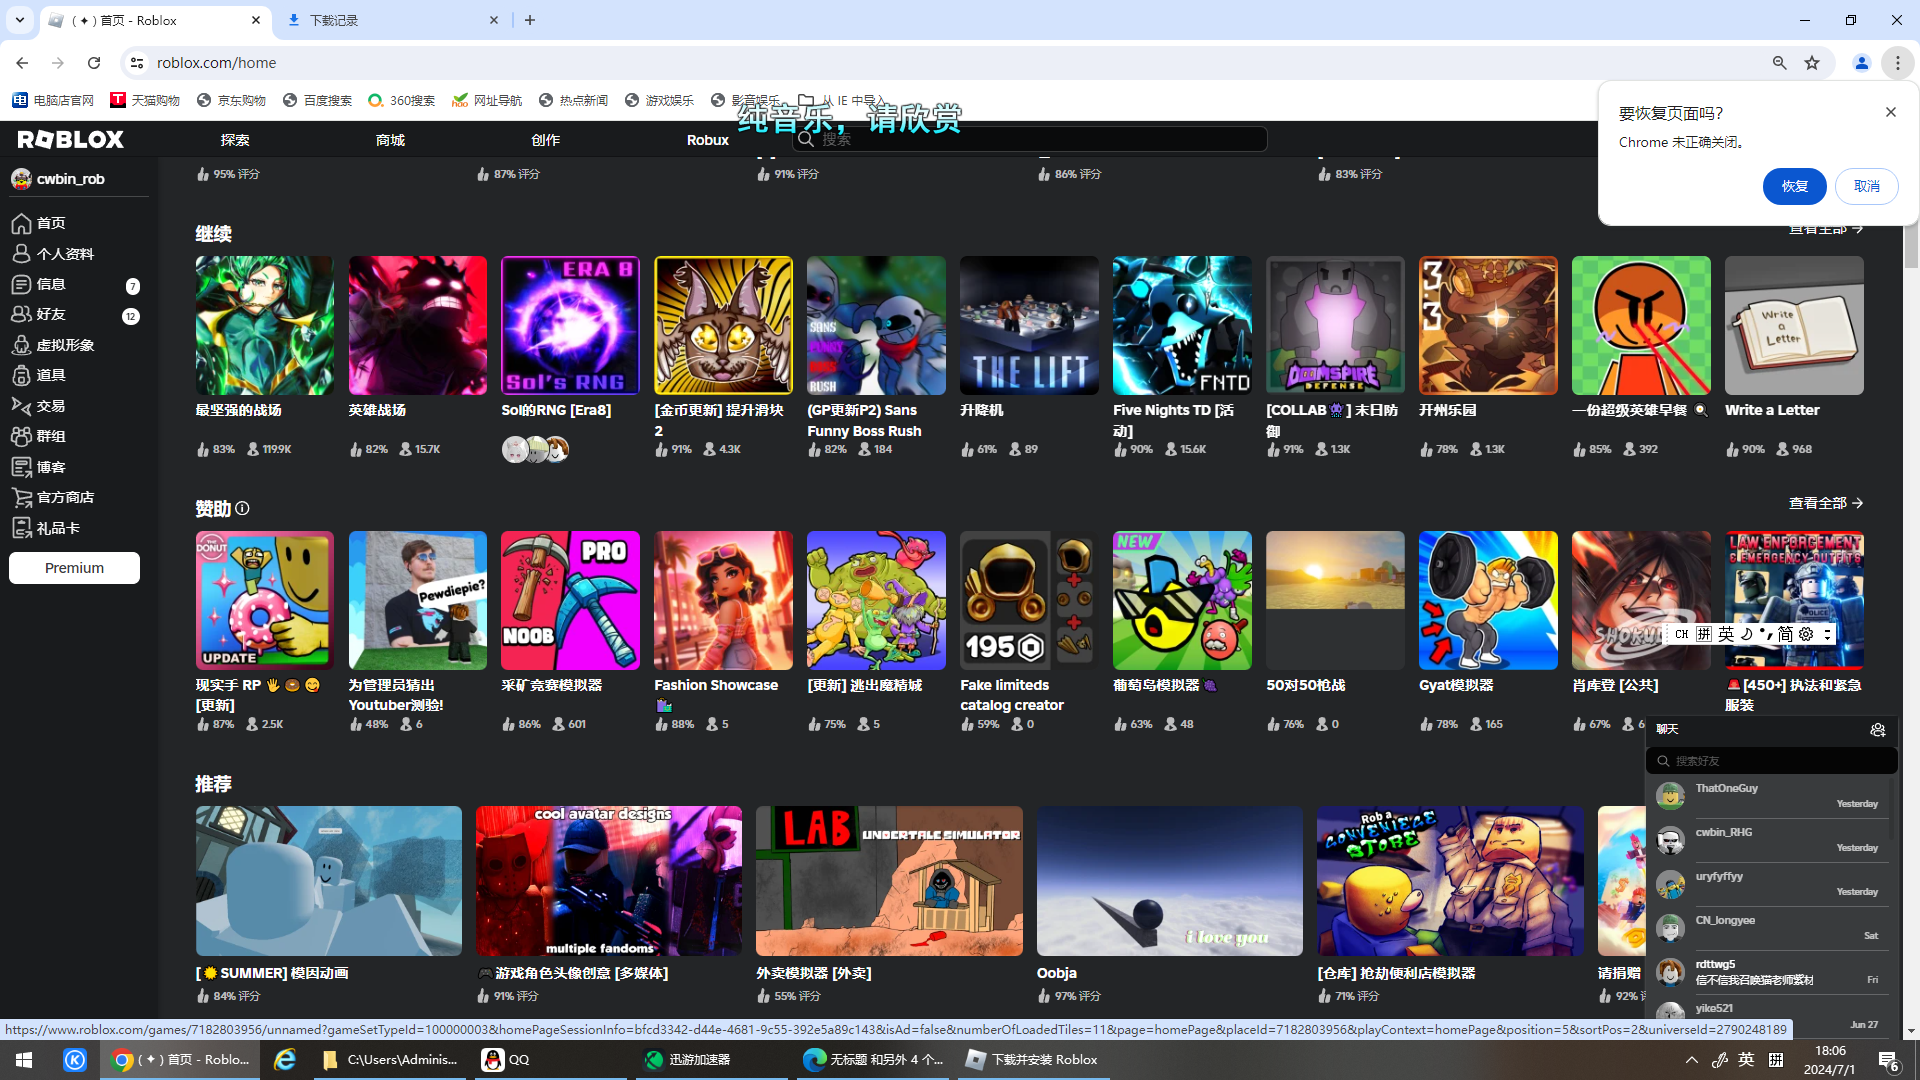Click the zoom magnifier in address bar

pyautogui.click(x=1779, y=63)
